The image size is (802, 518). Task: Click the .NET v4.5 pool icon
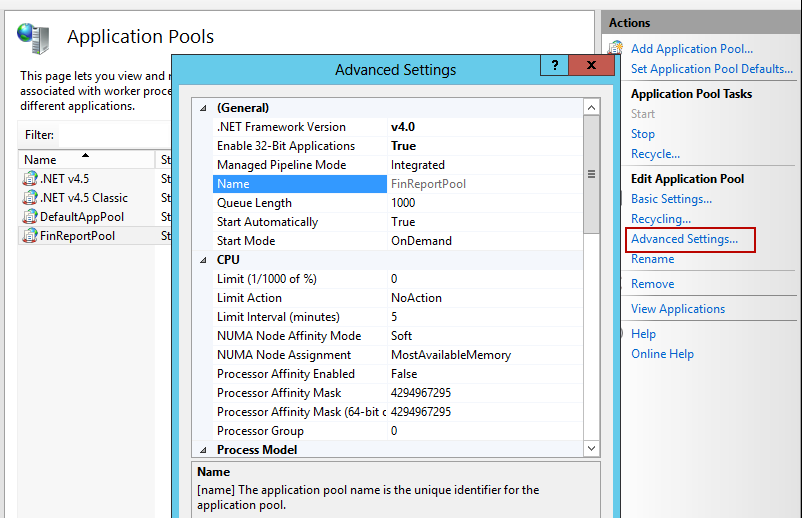[30, 179]
